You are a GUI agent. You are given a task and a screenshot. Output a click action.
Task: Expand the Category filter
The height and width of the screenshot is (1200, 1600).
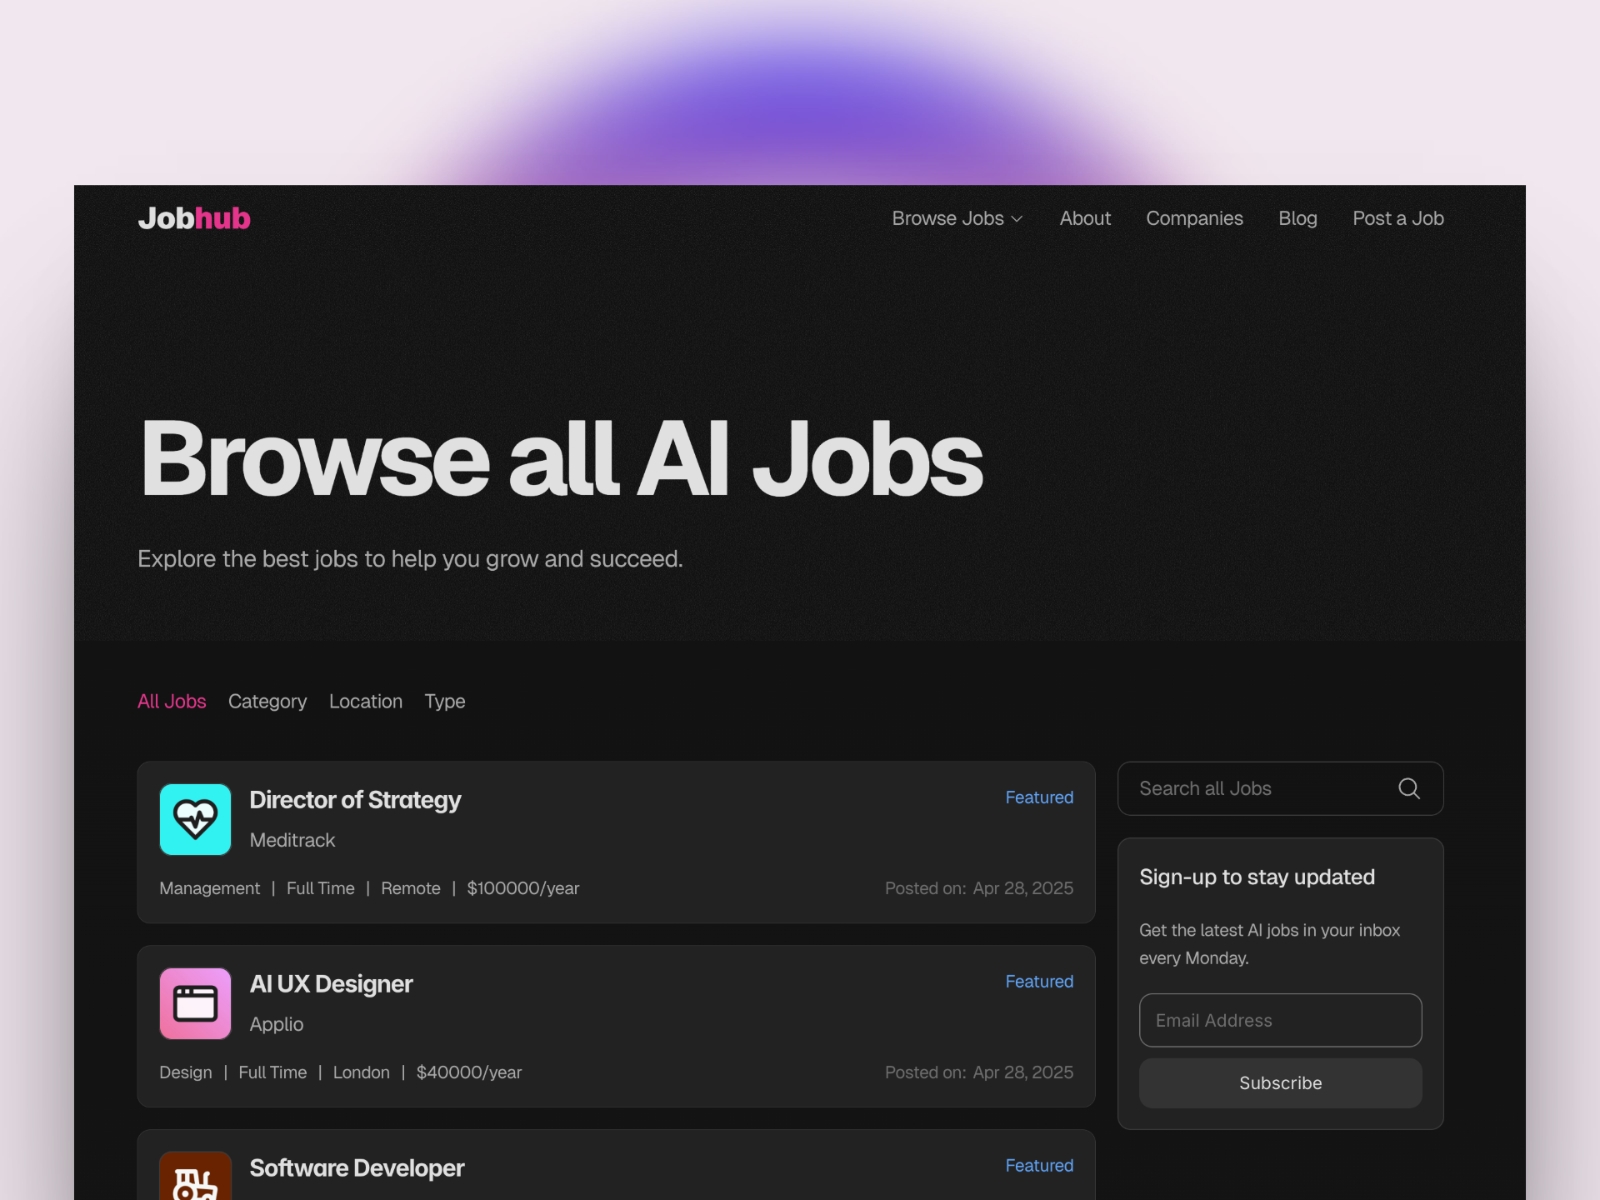tap(267, 701)
